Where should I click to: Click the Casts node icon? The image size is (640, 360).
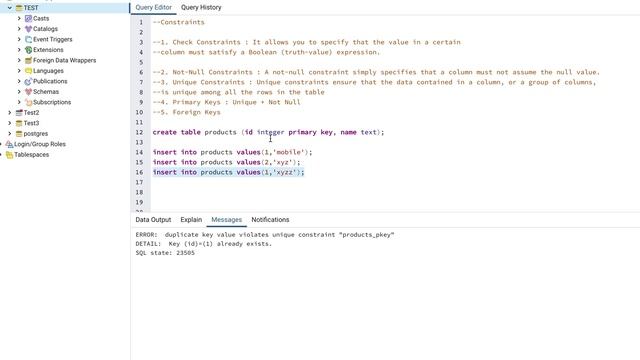[x=28, y=18]
